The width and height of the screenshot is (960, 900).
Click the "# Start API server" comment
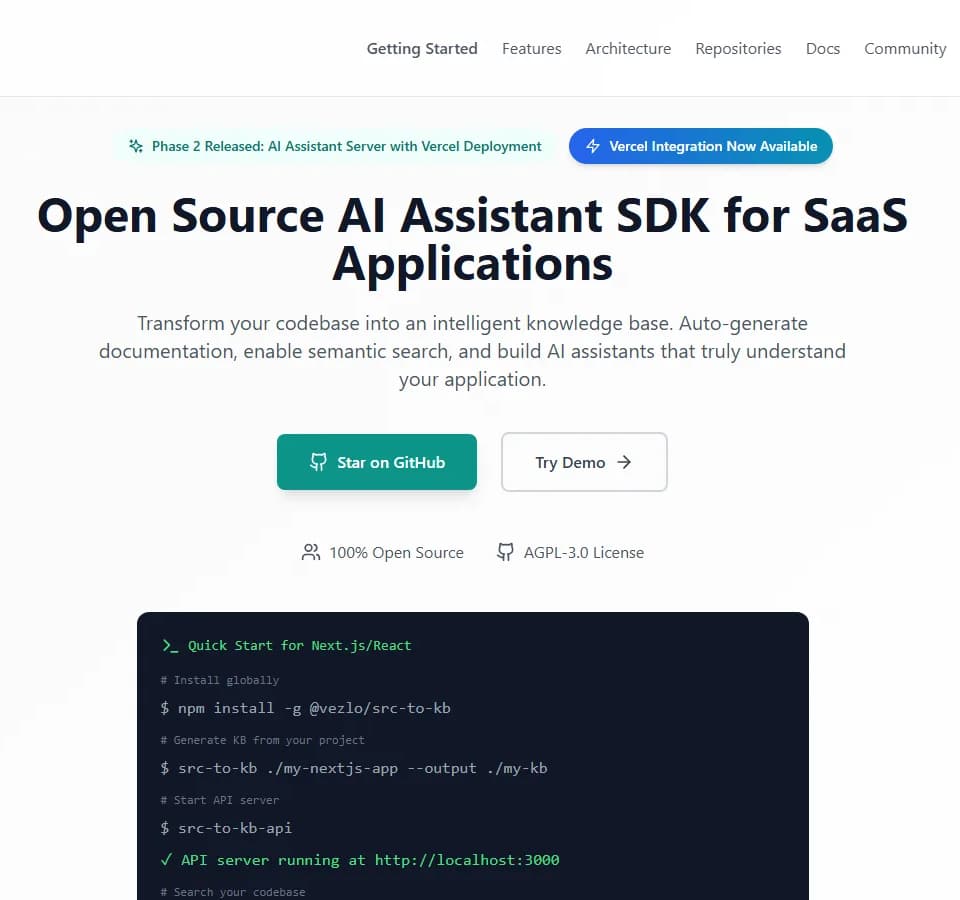(220, 800)
